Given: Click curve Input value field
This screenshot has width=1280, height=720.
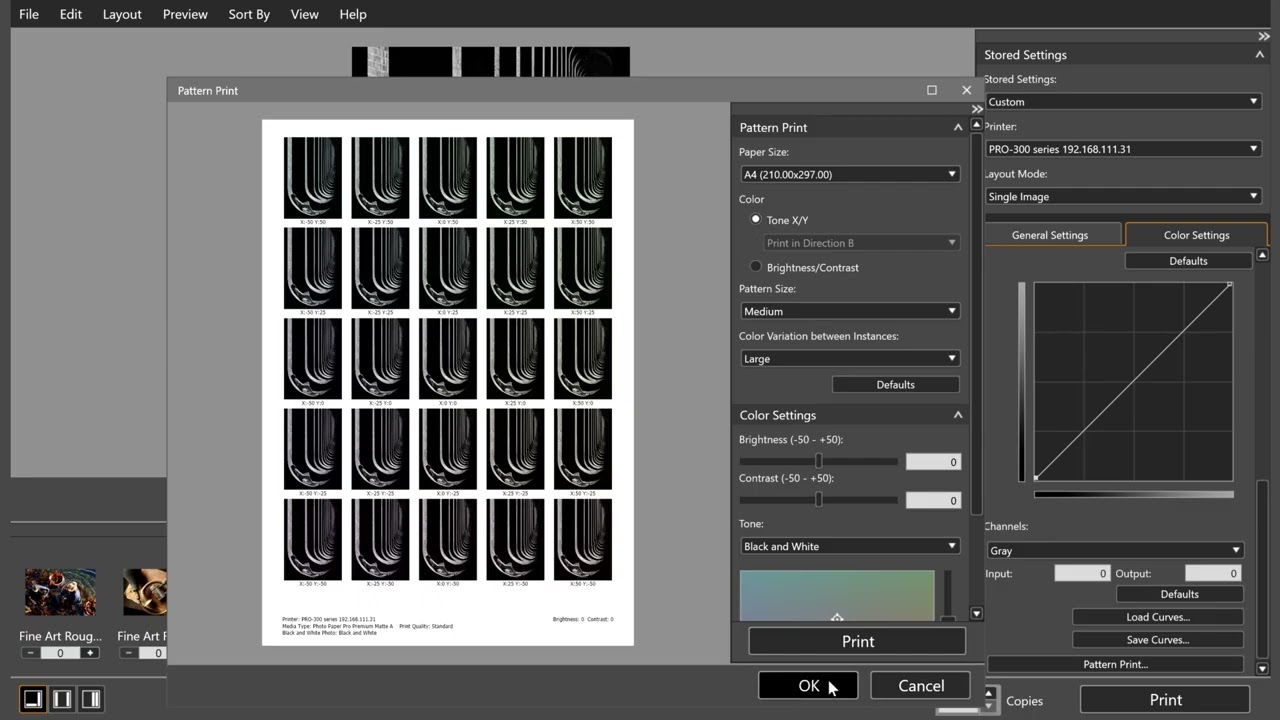Looking at the screenshot, I should [x=1082, y=573].
